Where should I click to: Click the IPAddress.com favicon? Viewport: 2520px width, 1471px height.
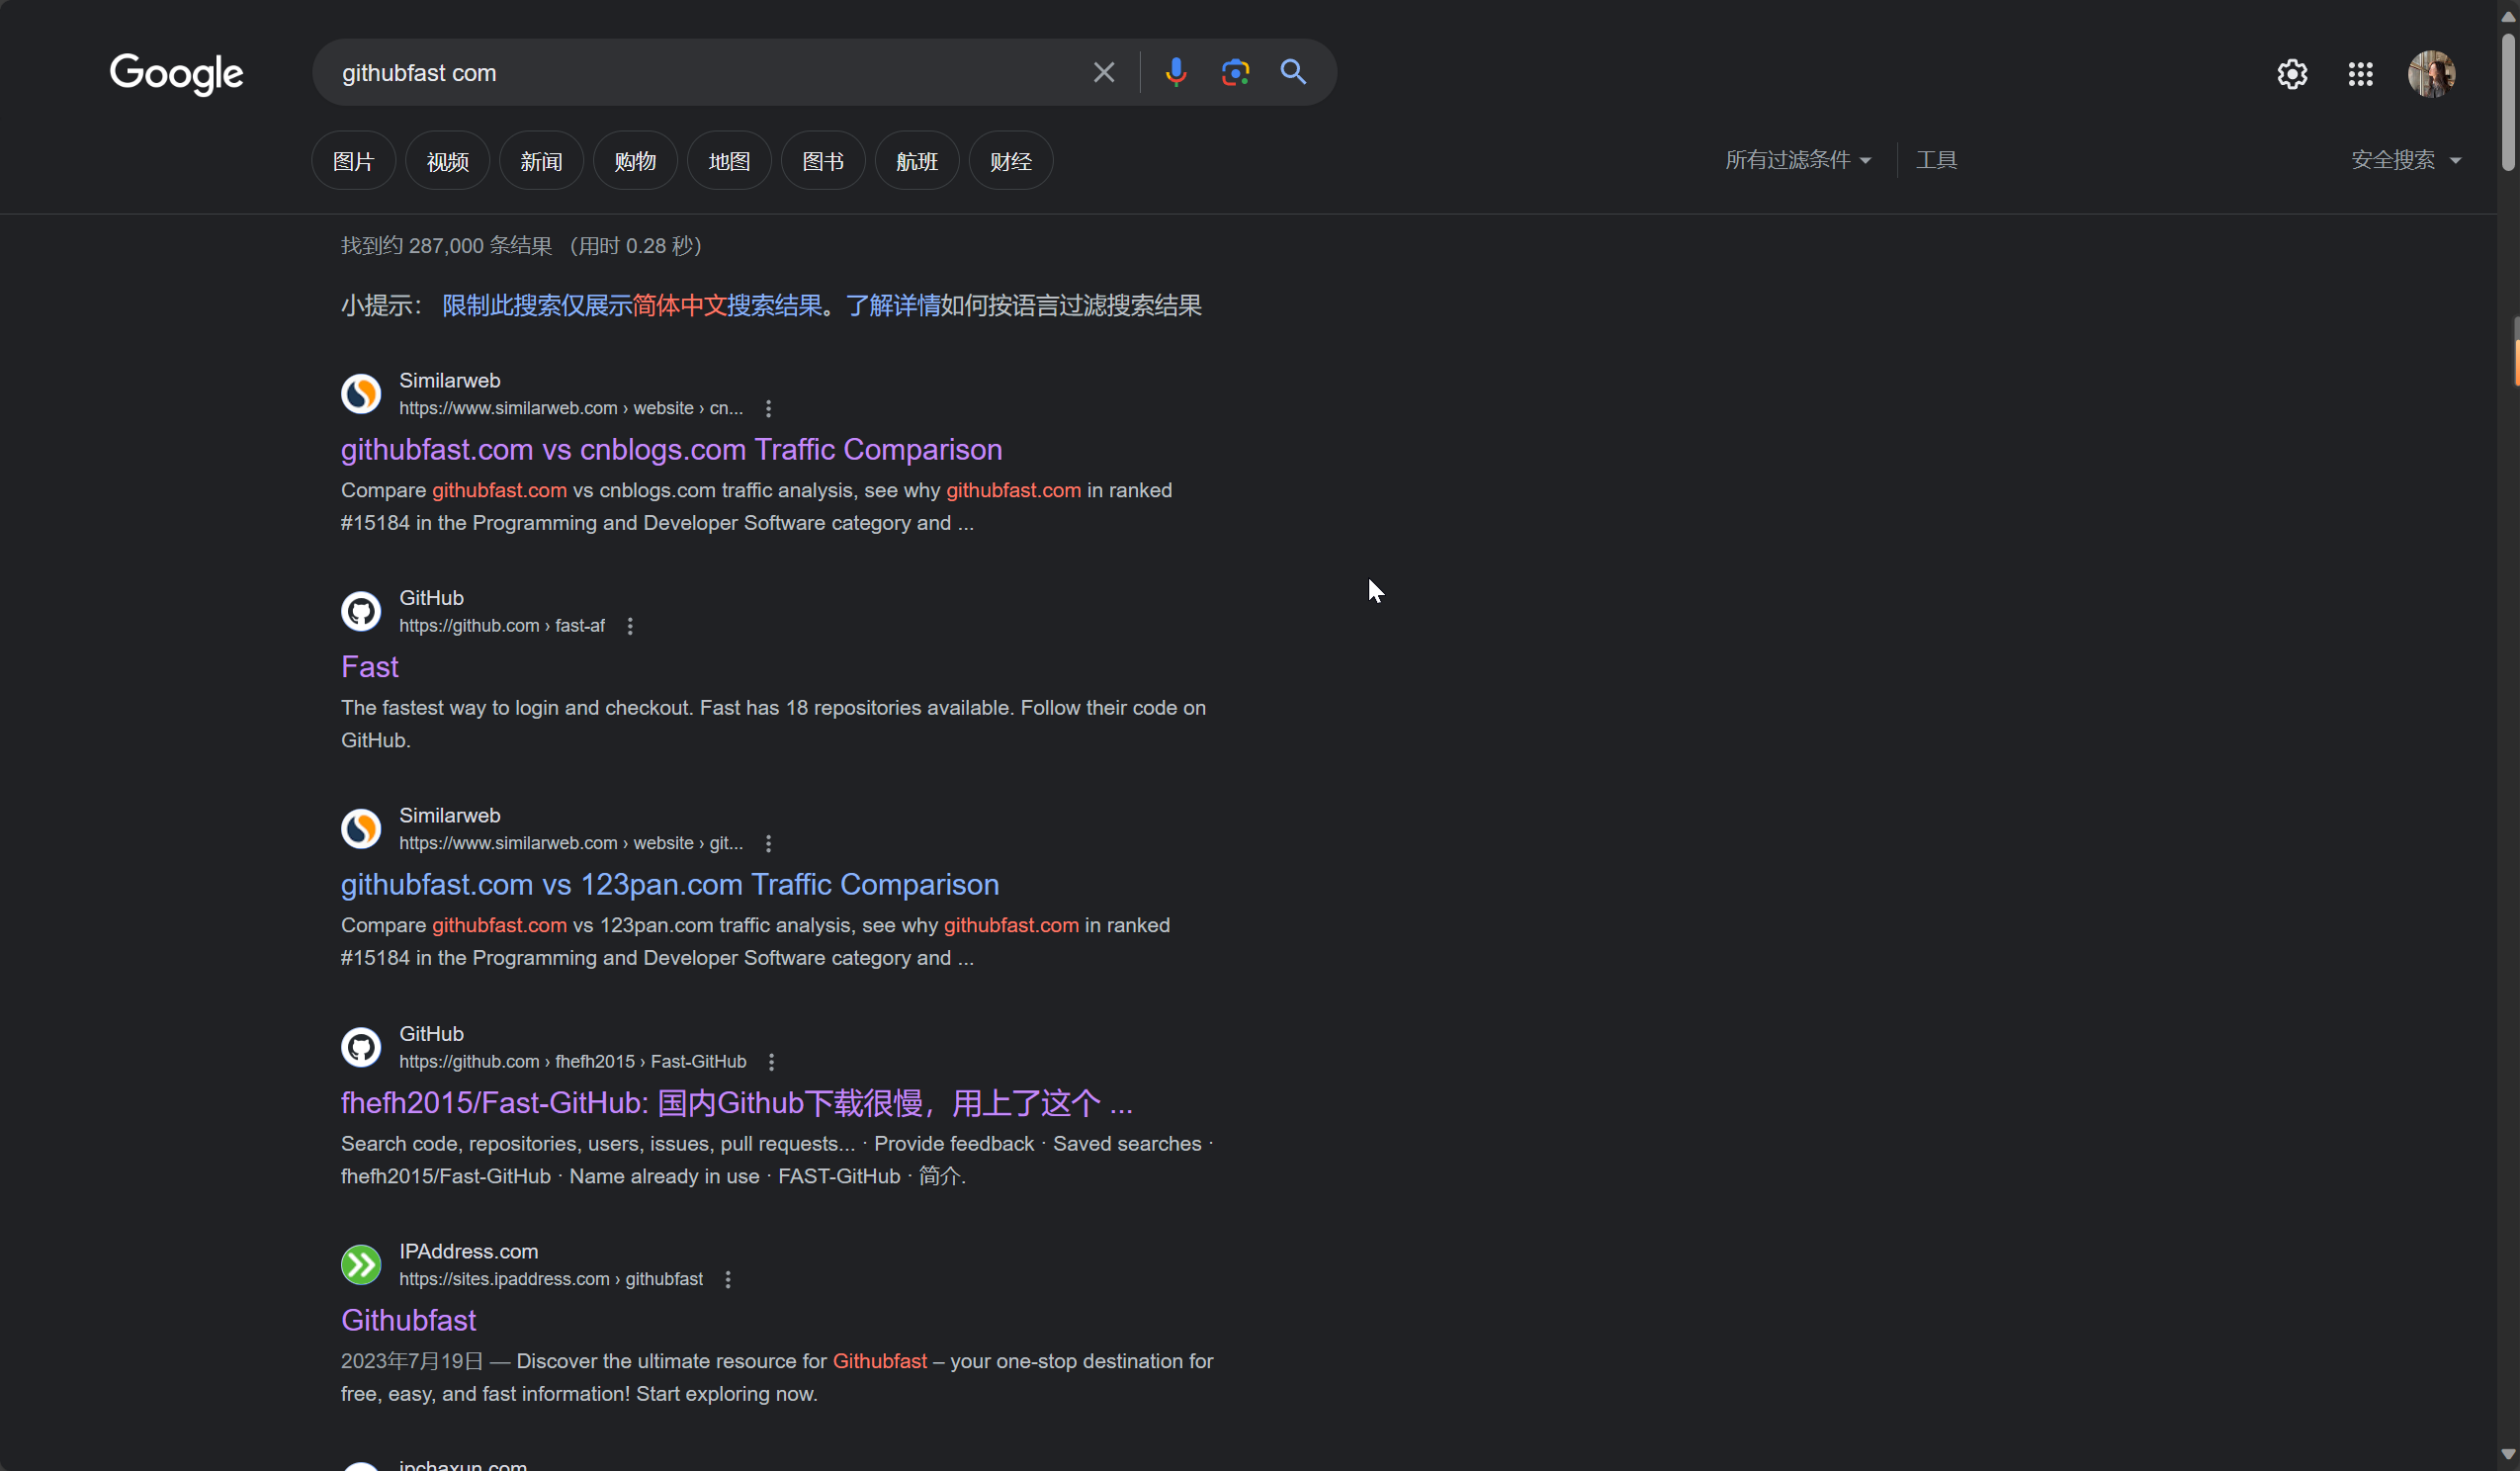(x=360, y=1263)
